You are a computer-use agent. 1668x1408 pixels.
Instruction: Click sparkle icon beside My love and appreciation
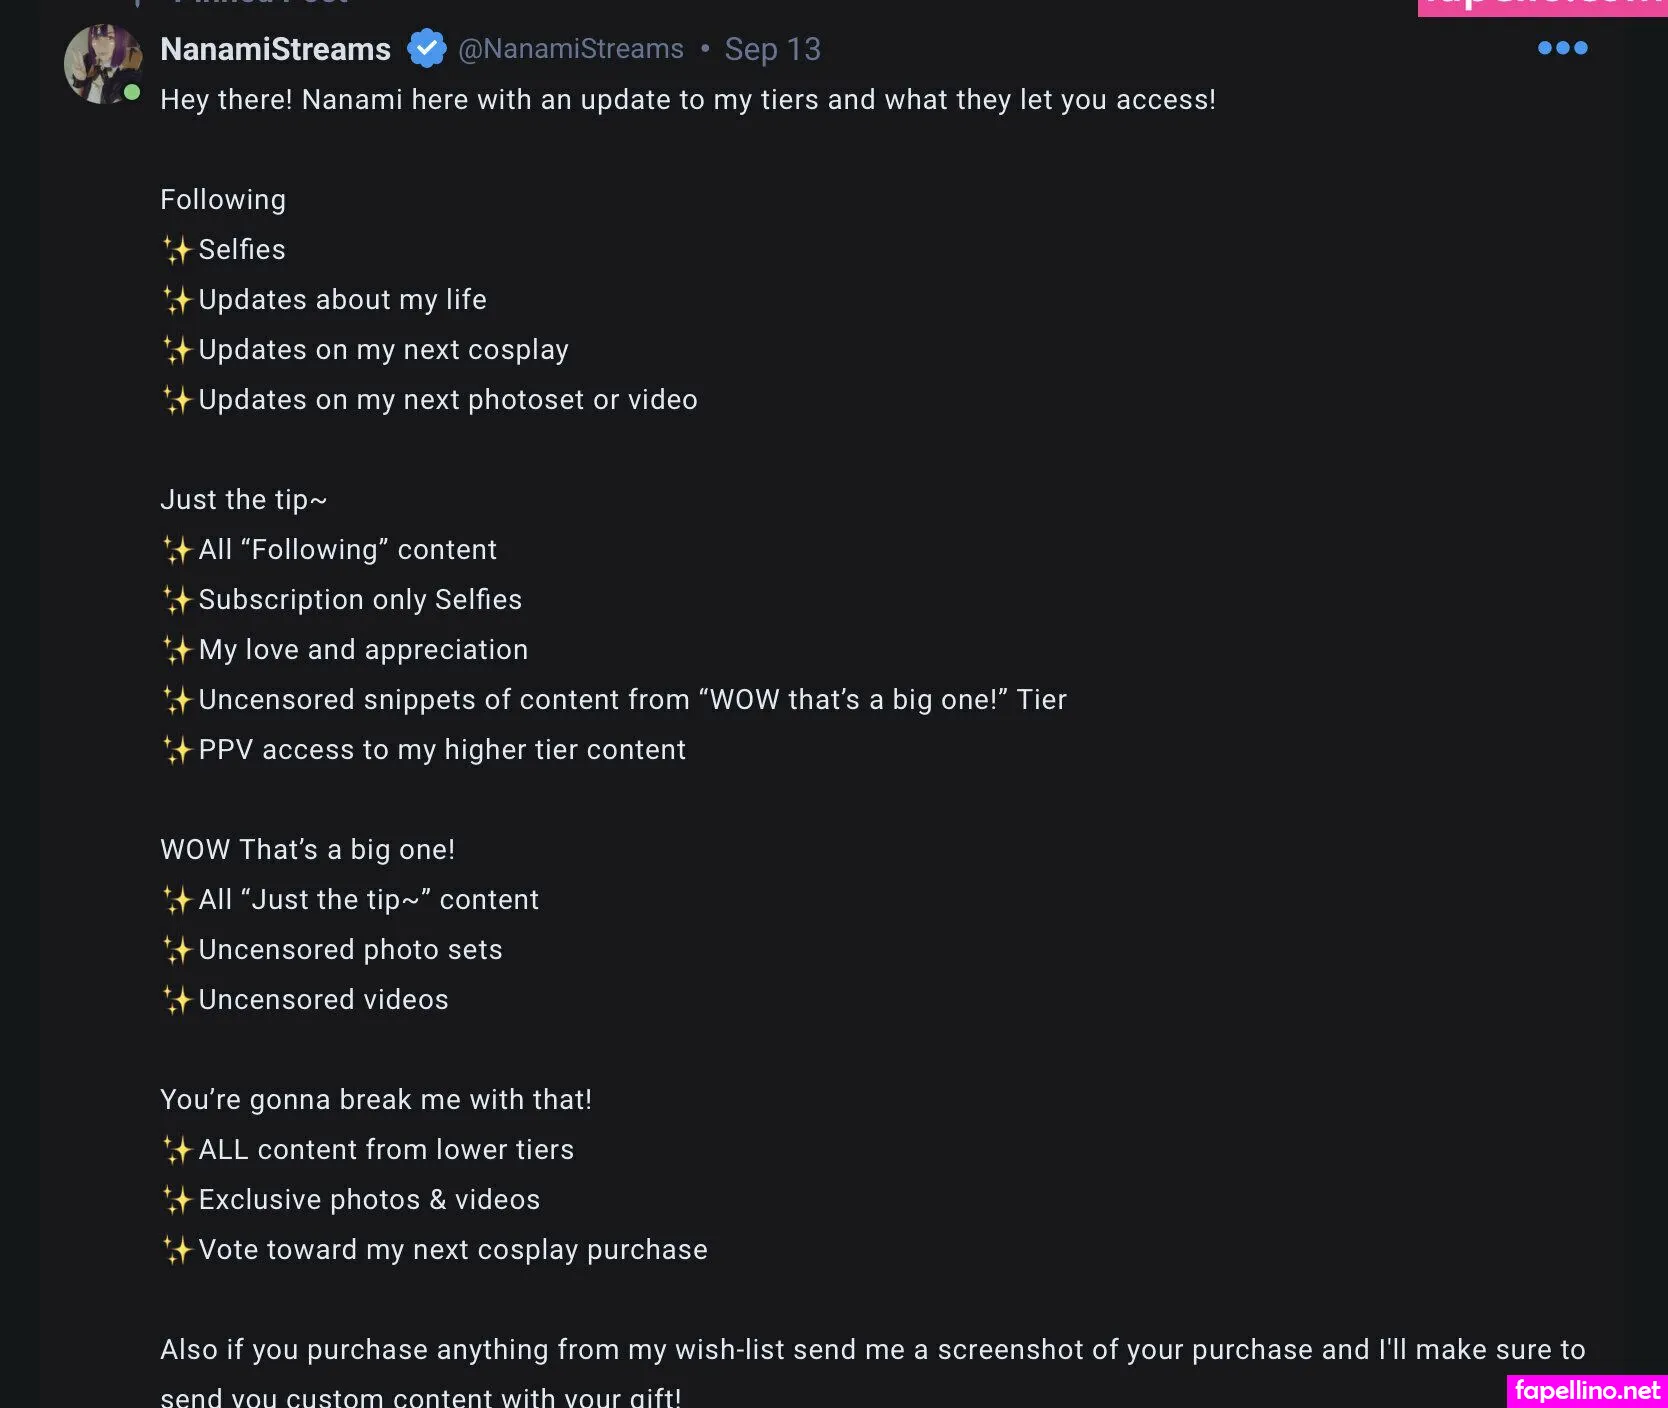pos(177,650)
